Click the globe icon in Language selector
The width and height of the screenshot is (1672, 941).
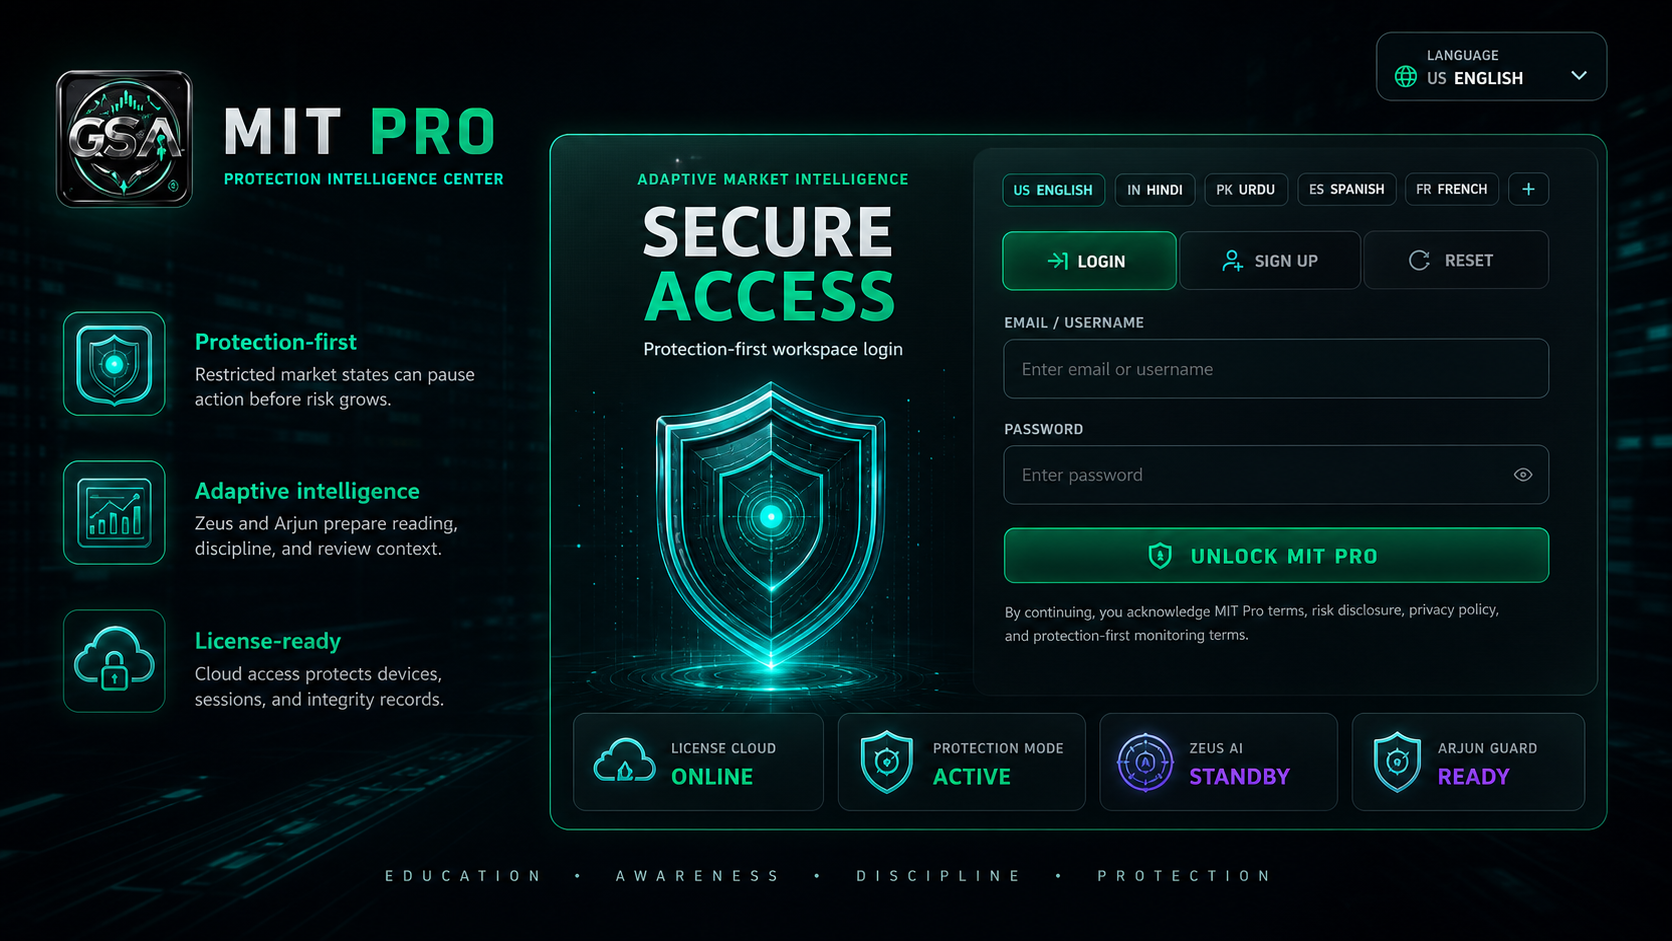click(x=1405, y=77)
